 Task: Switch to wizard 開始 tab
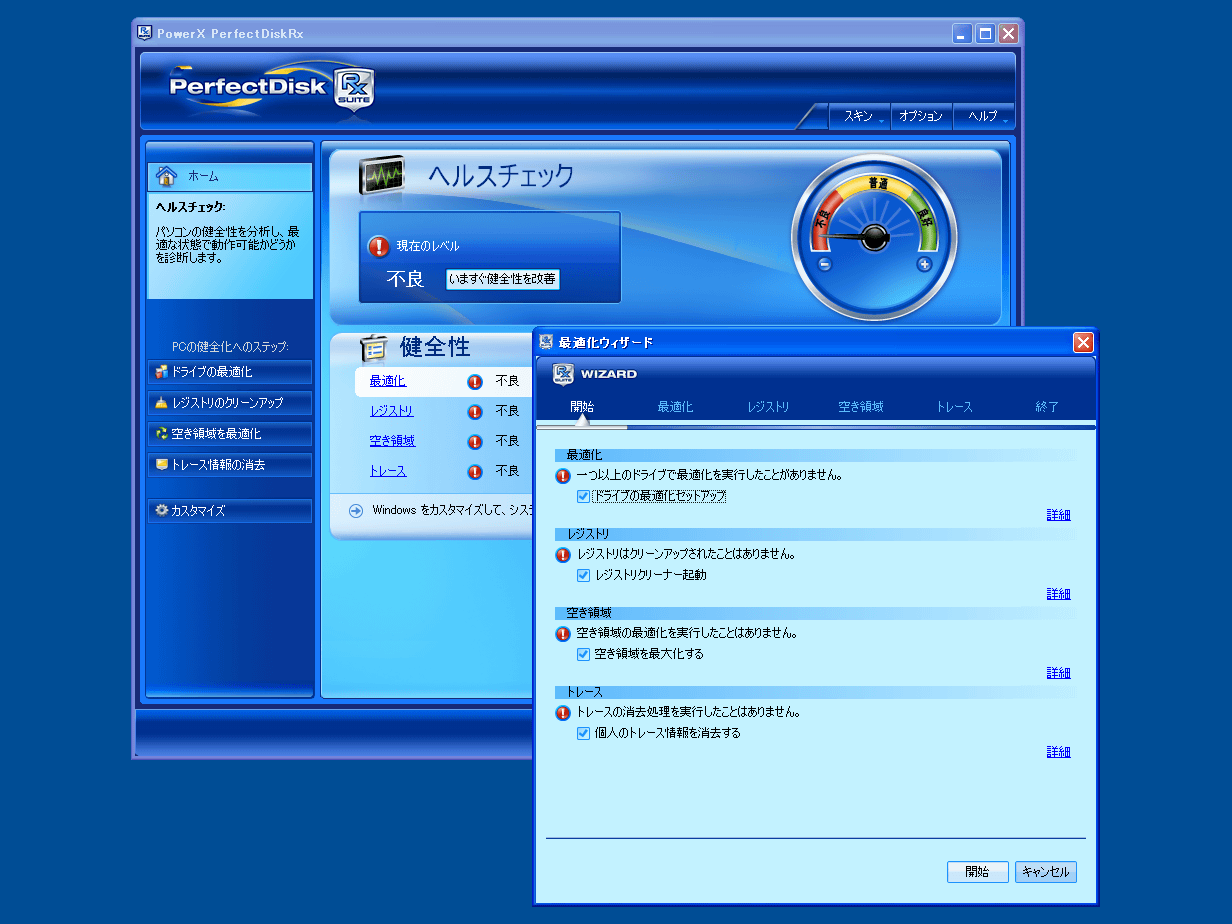(x=582, y=407)
